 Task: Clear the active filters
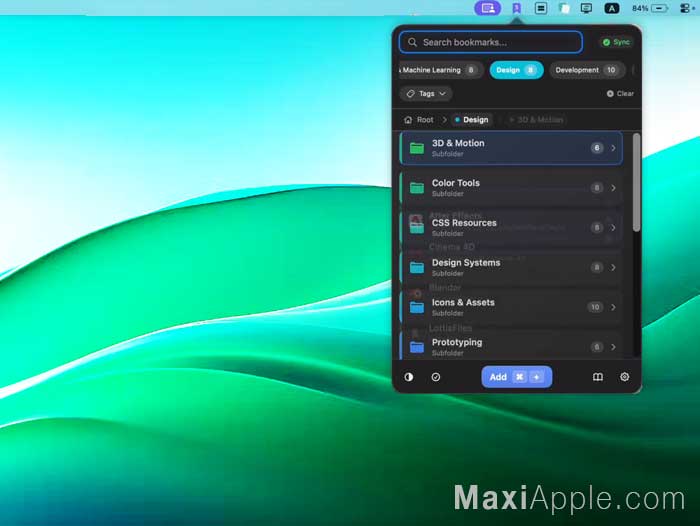[620, 93]
